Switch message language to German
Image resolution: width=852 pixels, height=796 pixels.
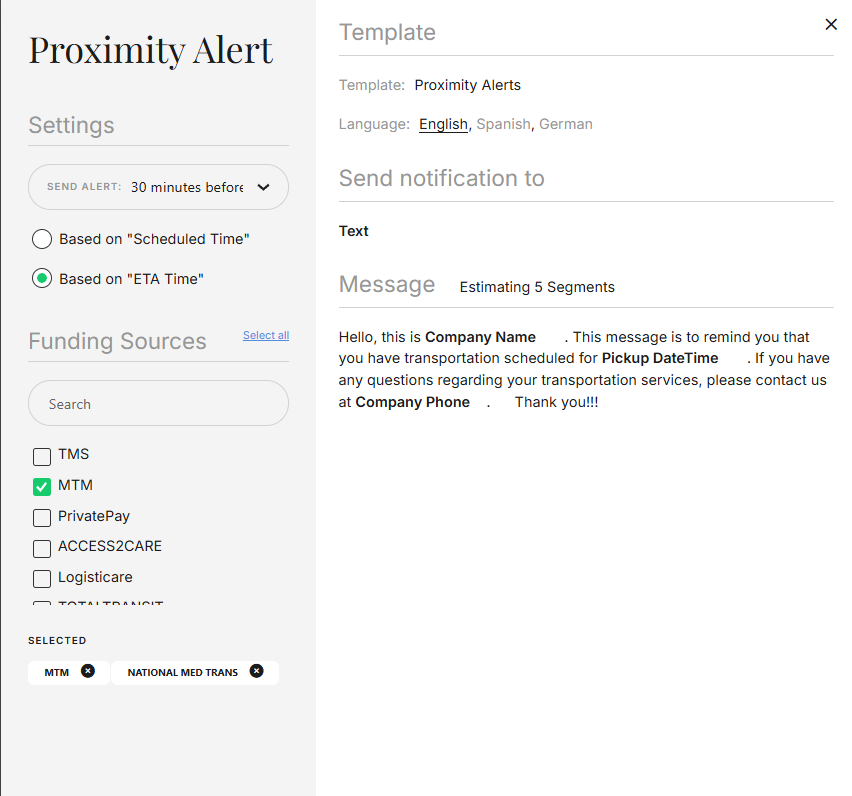[566, 124]
